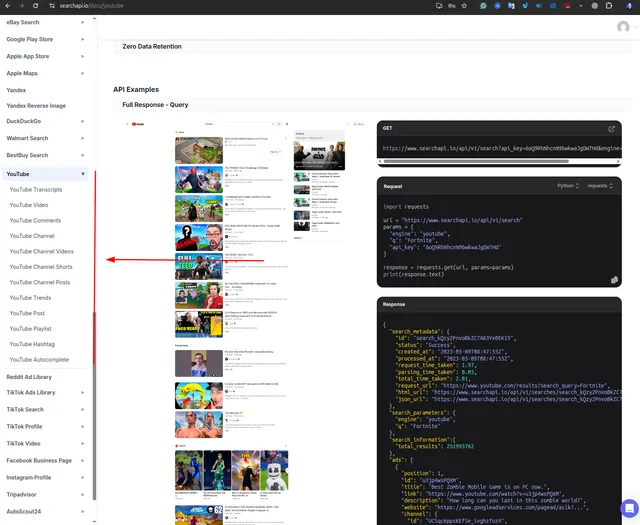Image resolution: width=640 pixels, height=525 pixels.
Task: Go back to the previous browser page
Action: point(7,6)
